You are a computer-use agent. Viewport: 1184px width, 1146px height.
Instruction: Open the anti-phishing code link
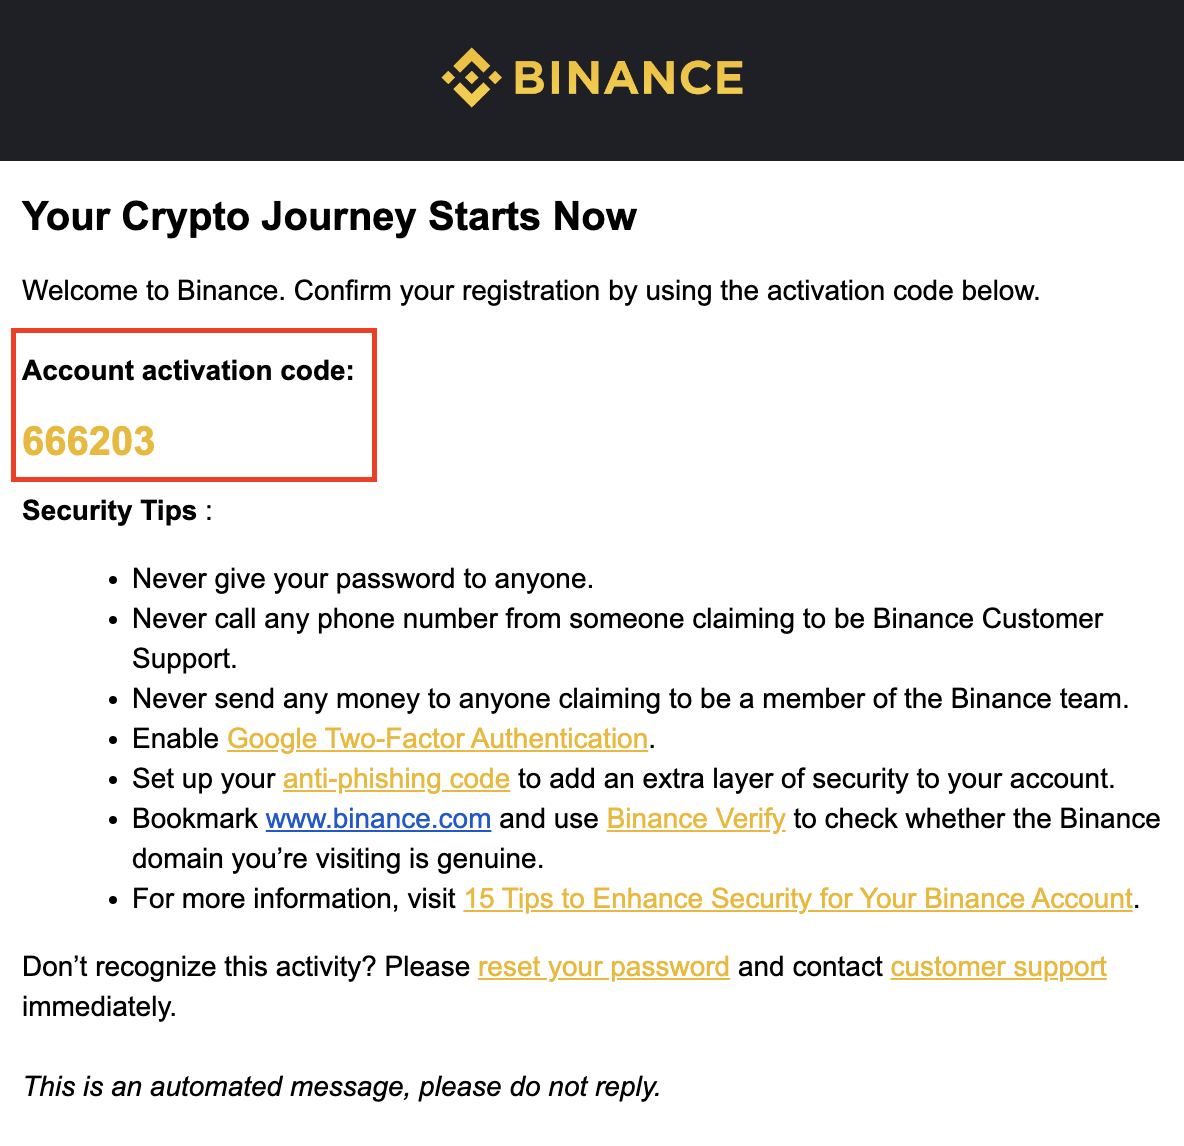[396, 778]
